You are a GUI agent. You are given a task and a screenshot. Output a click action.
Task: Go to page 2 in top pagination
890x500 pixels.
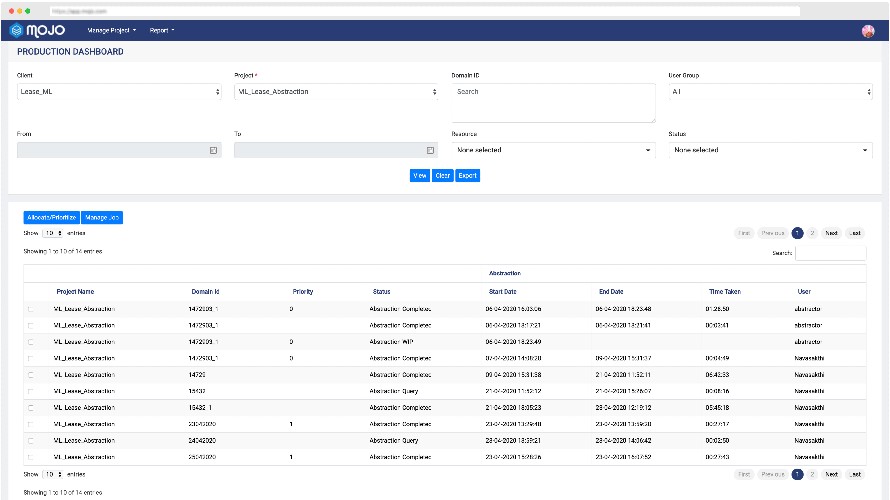(812, 233)
